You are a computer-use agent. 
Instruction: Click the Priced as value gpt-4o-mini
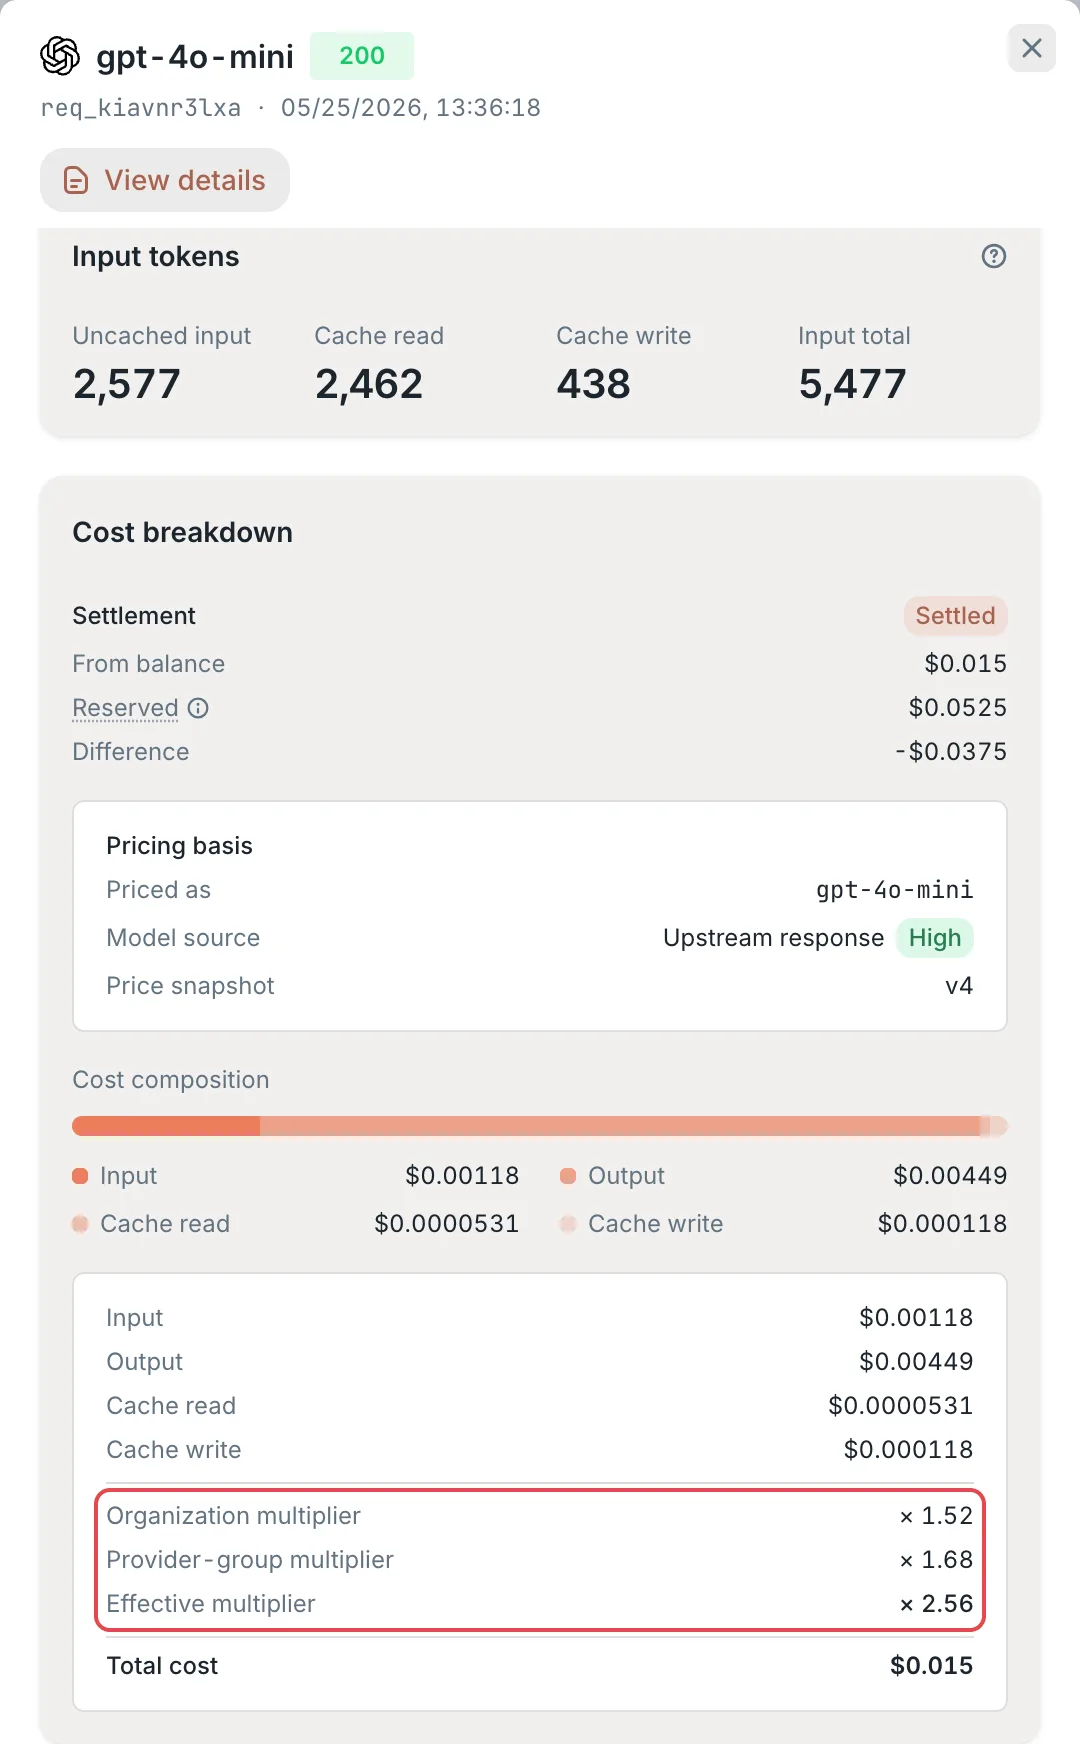(895, 890)
